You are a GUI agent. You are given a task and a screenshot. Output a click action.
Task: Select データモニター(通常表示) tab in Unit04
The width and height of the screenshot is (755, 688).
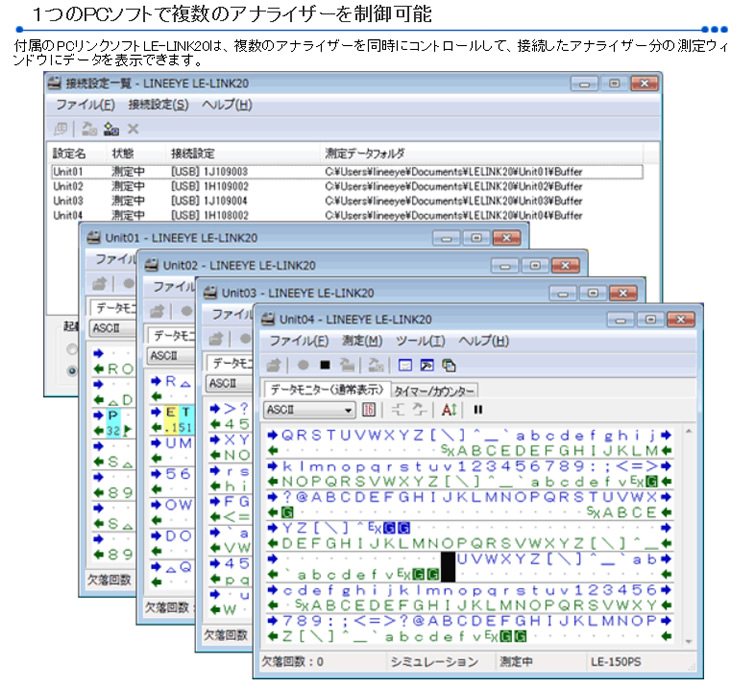coord(327,389)
